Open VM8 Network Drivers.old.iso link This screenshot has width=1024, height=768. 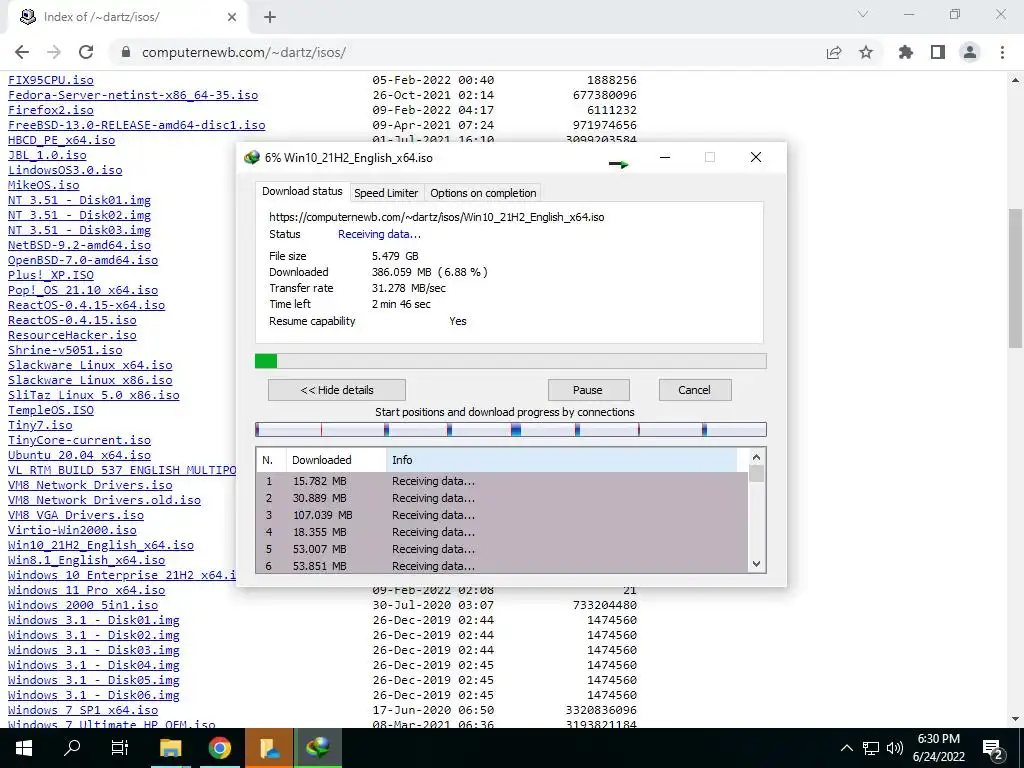pos(104,500)
